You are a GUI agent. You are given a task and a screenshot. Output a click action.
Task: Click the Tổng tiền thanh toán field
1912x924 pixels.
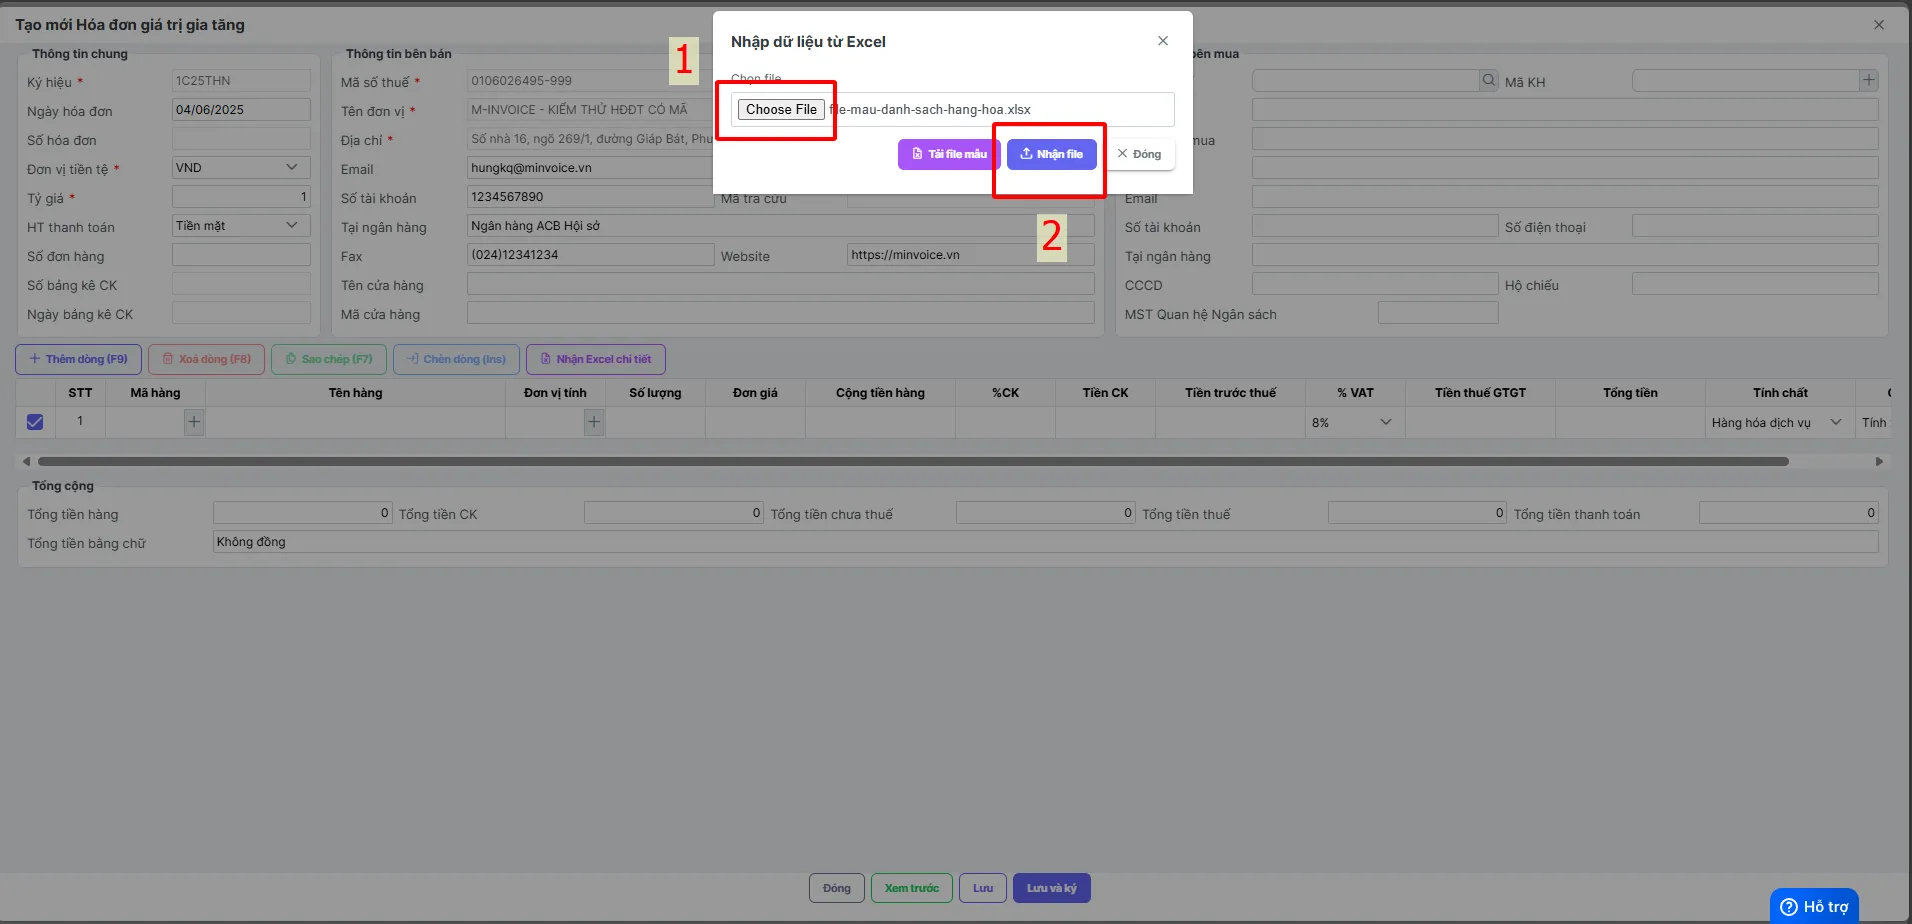click(x=1788, y=513)
